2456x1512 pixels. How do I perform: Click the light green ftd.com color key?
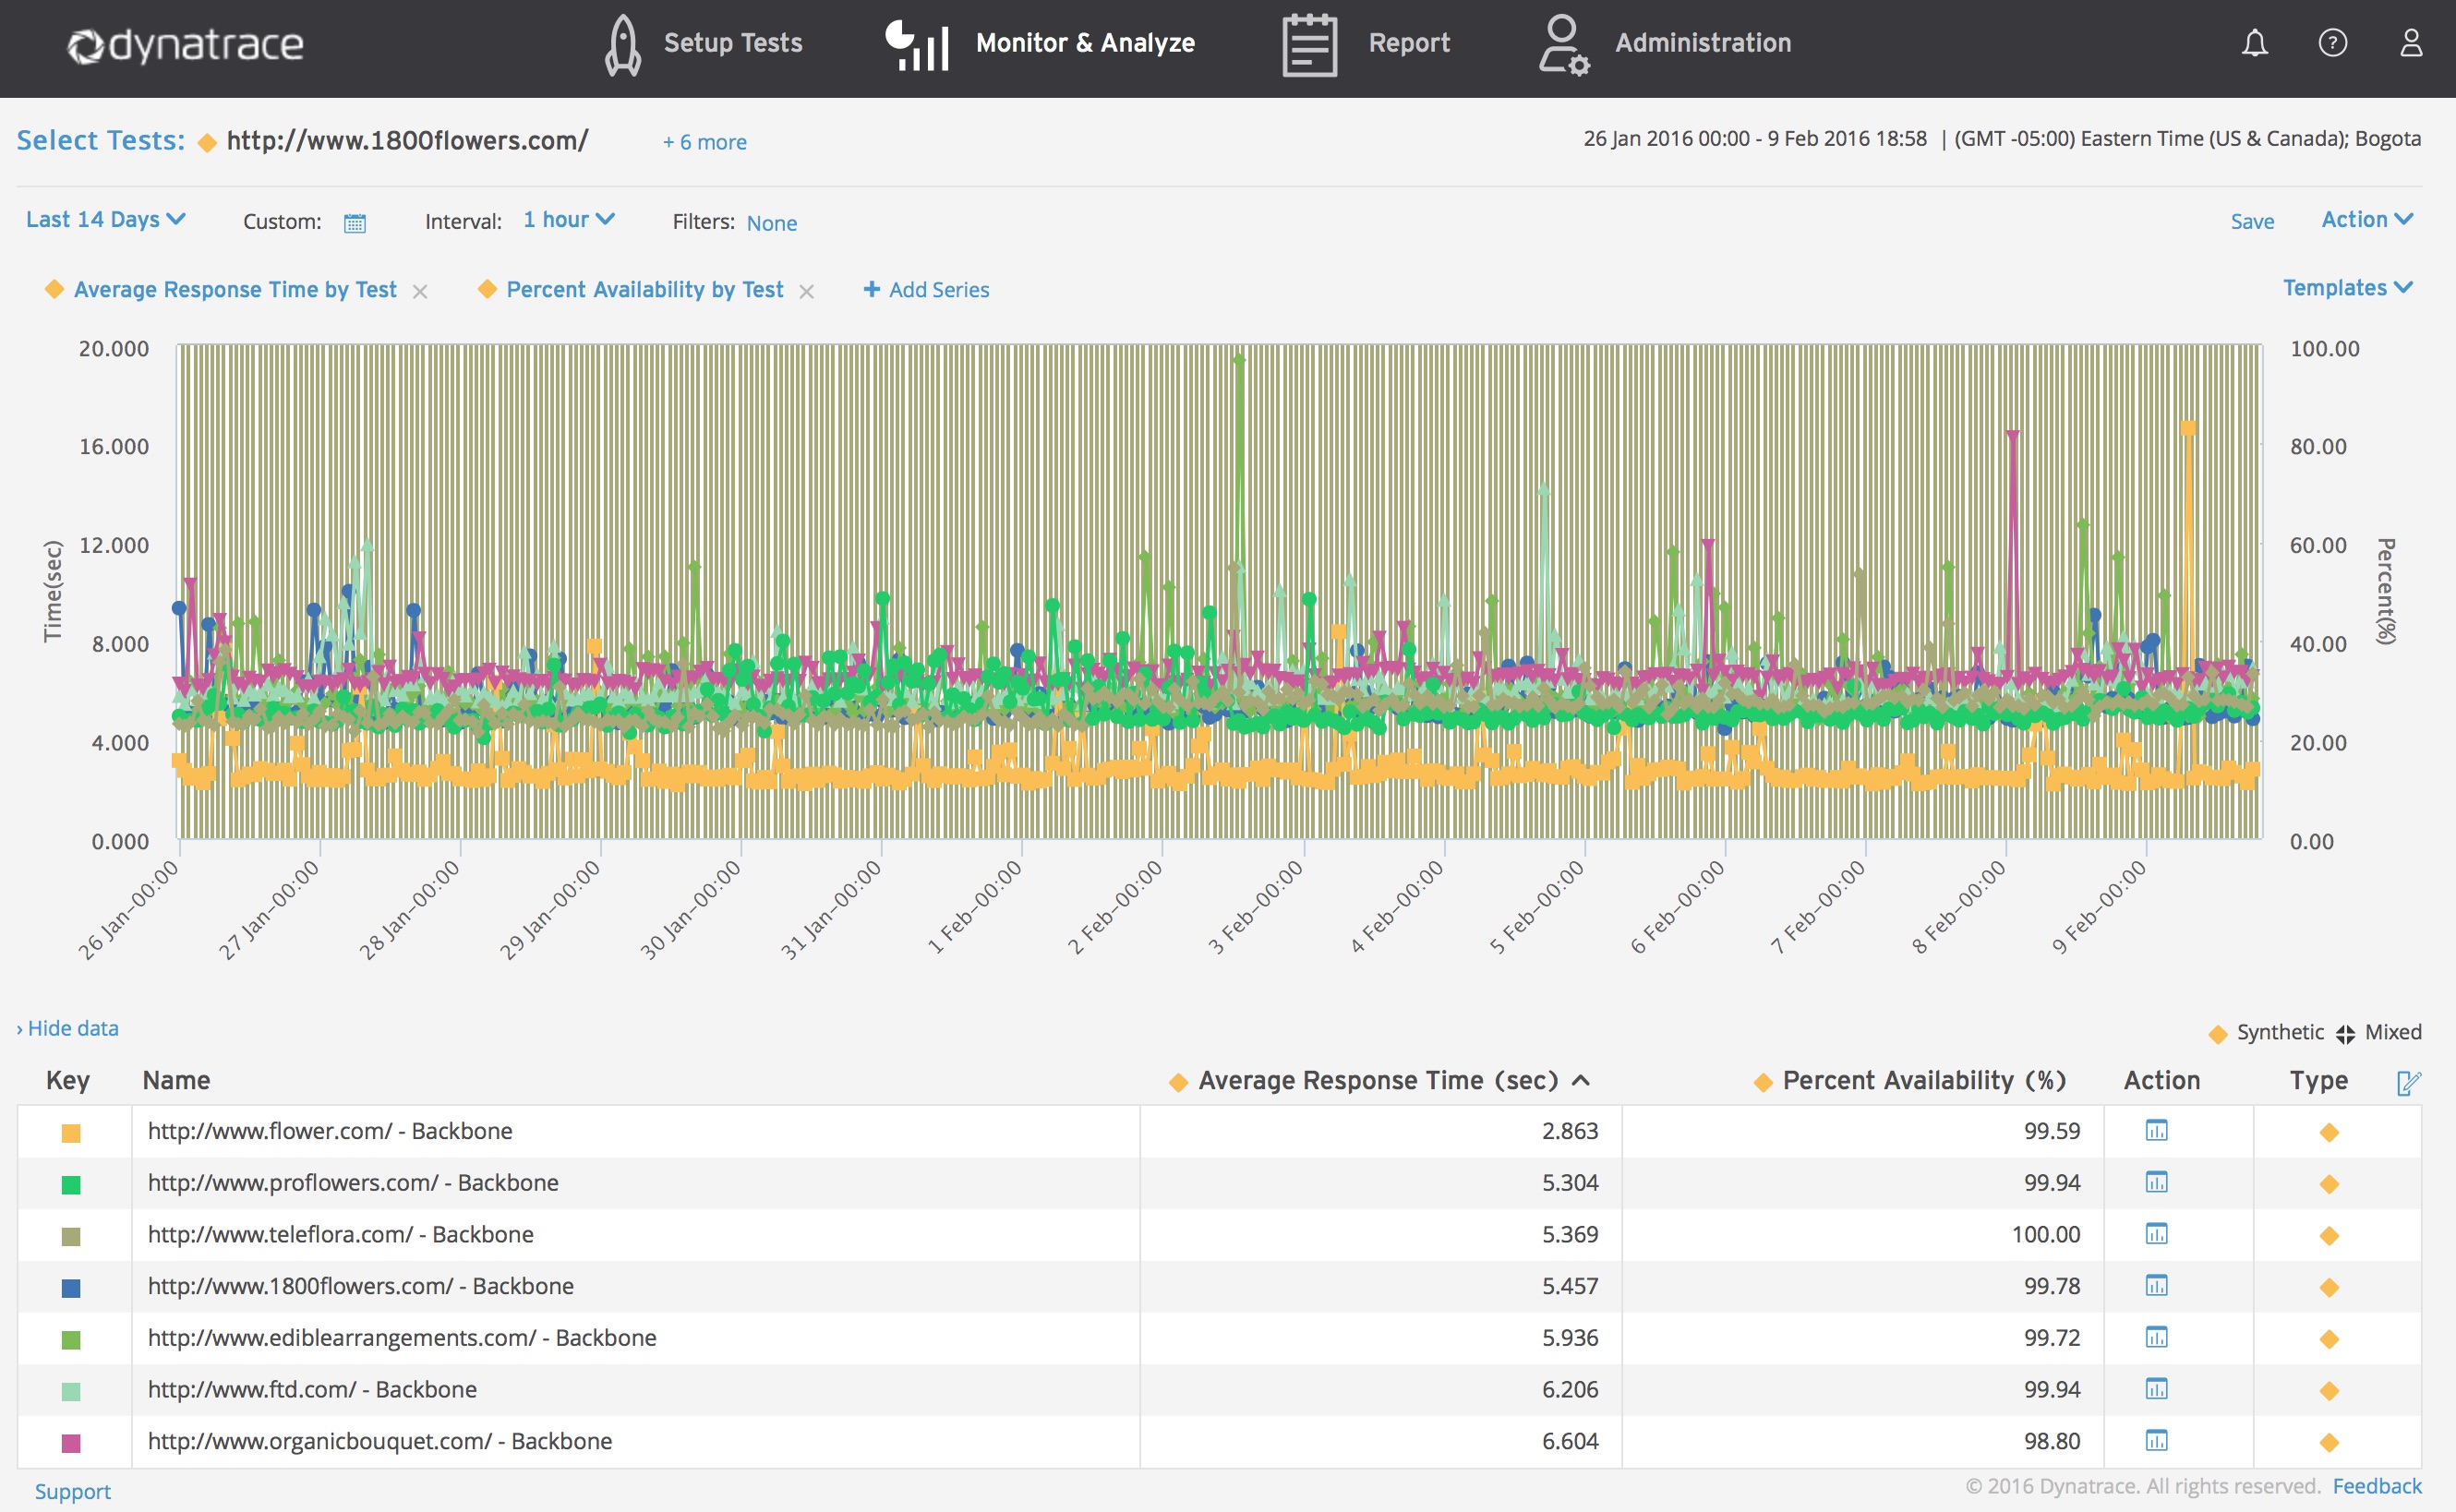click(x=71, y=1391)
